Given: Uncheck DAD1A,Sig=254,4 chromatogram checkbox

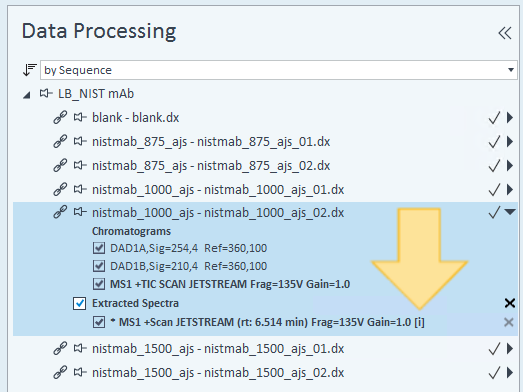Looking at the screenshot, I should point(99,248).
